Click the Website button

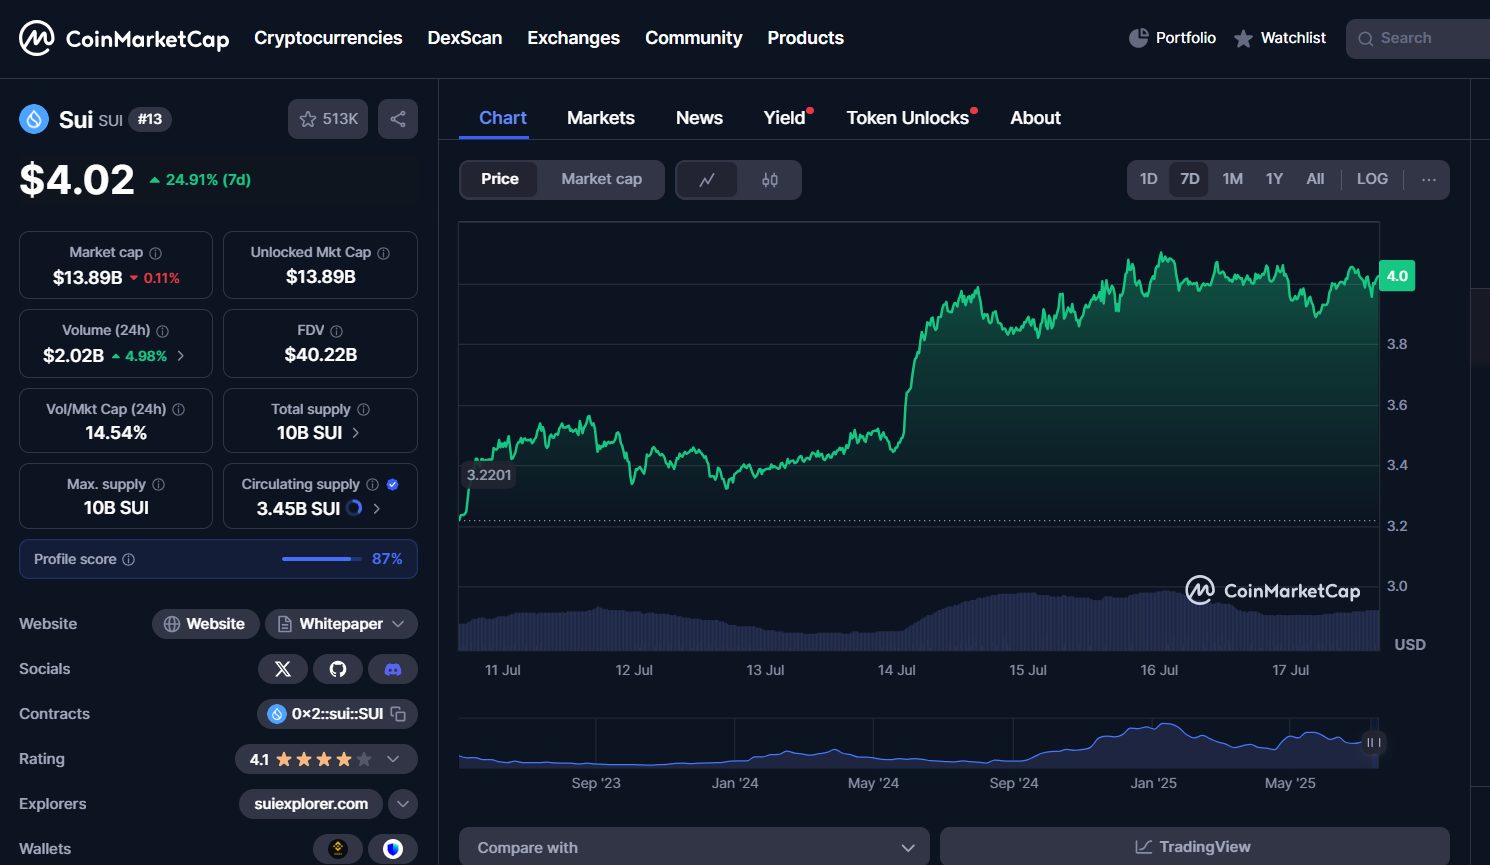205,624
